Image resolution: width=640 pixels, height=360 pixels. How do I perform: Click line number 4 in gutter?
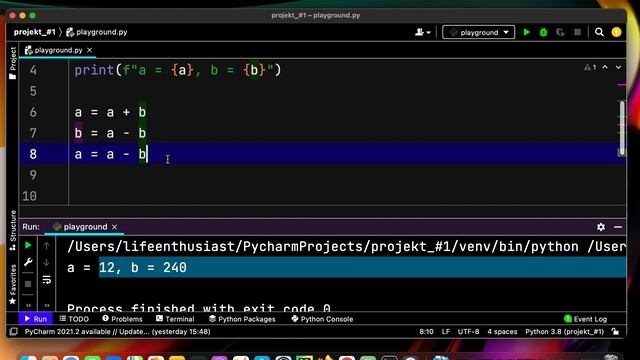pyautogui.click(x=33, y=70)
